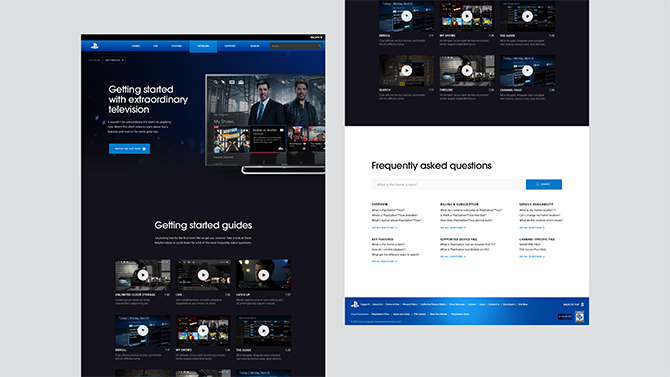Play The Guide video on right page
The image size is (670, 377).
point(528,16)
